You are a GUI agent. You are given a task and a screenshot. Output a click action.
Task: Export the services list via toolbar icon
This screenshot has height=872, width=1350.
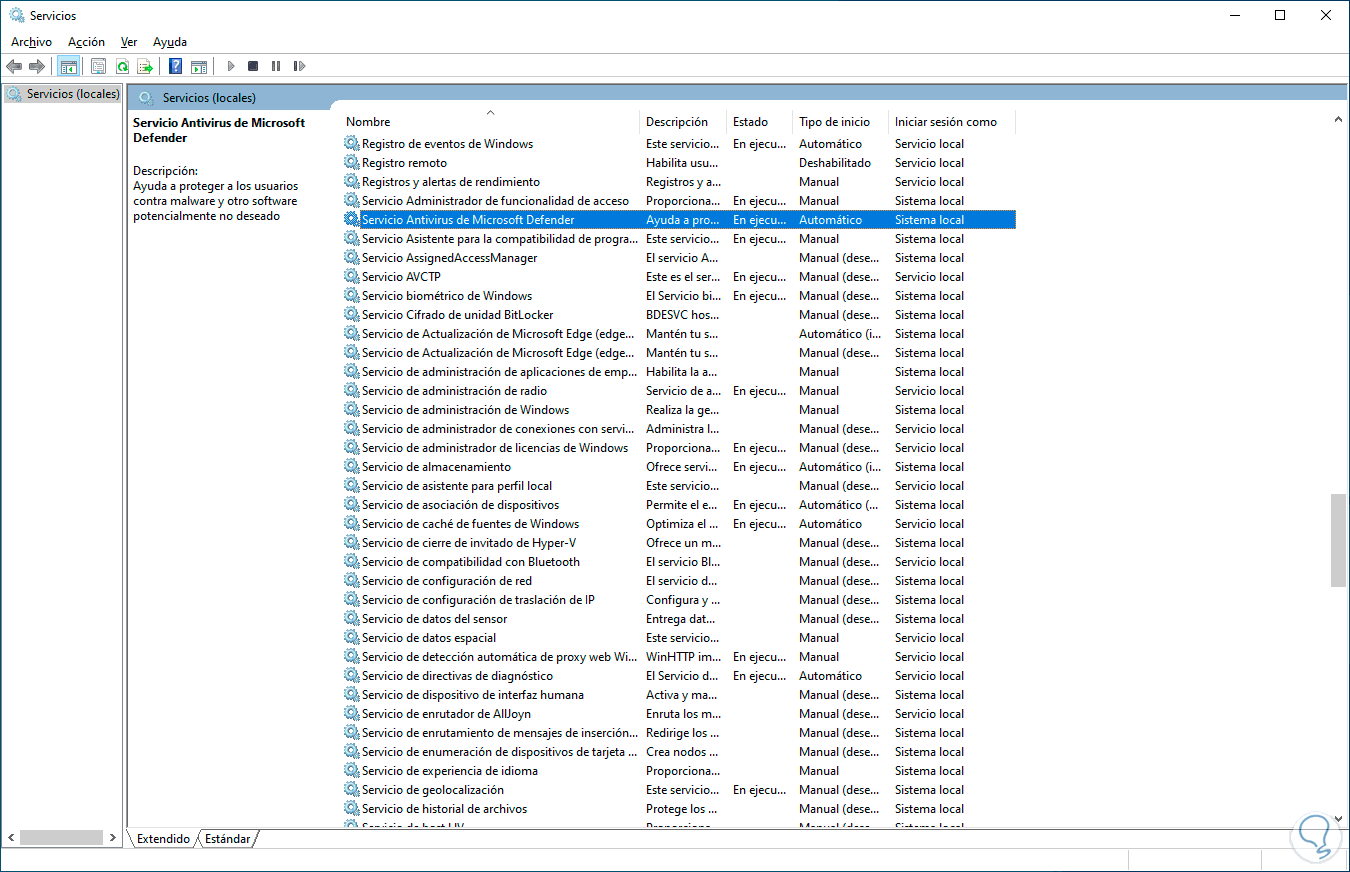[145, 66]
